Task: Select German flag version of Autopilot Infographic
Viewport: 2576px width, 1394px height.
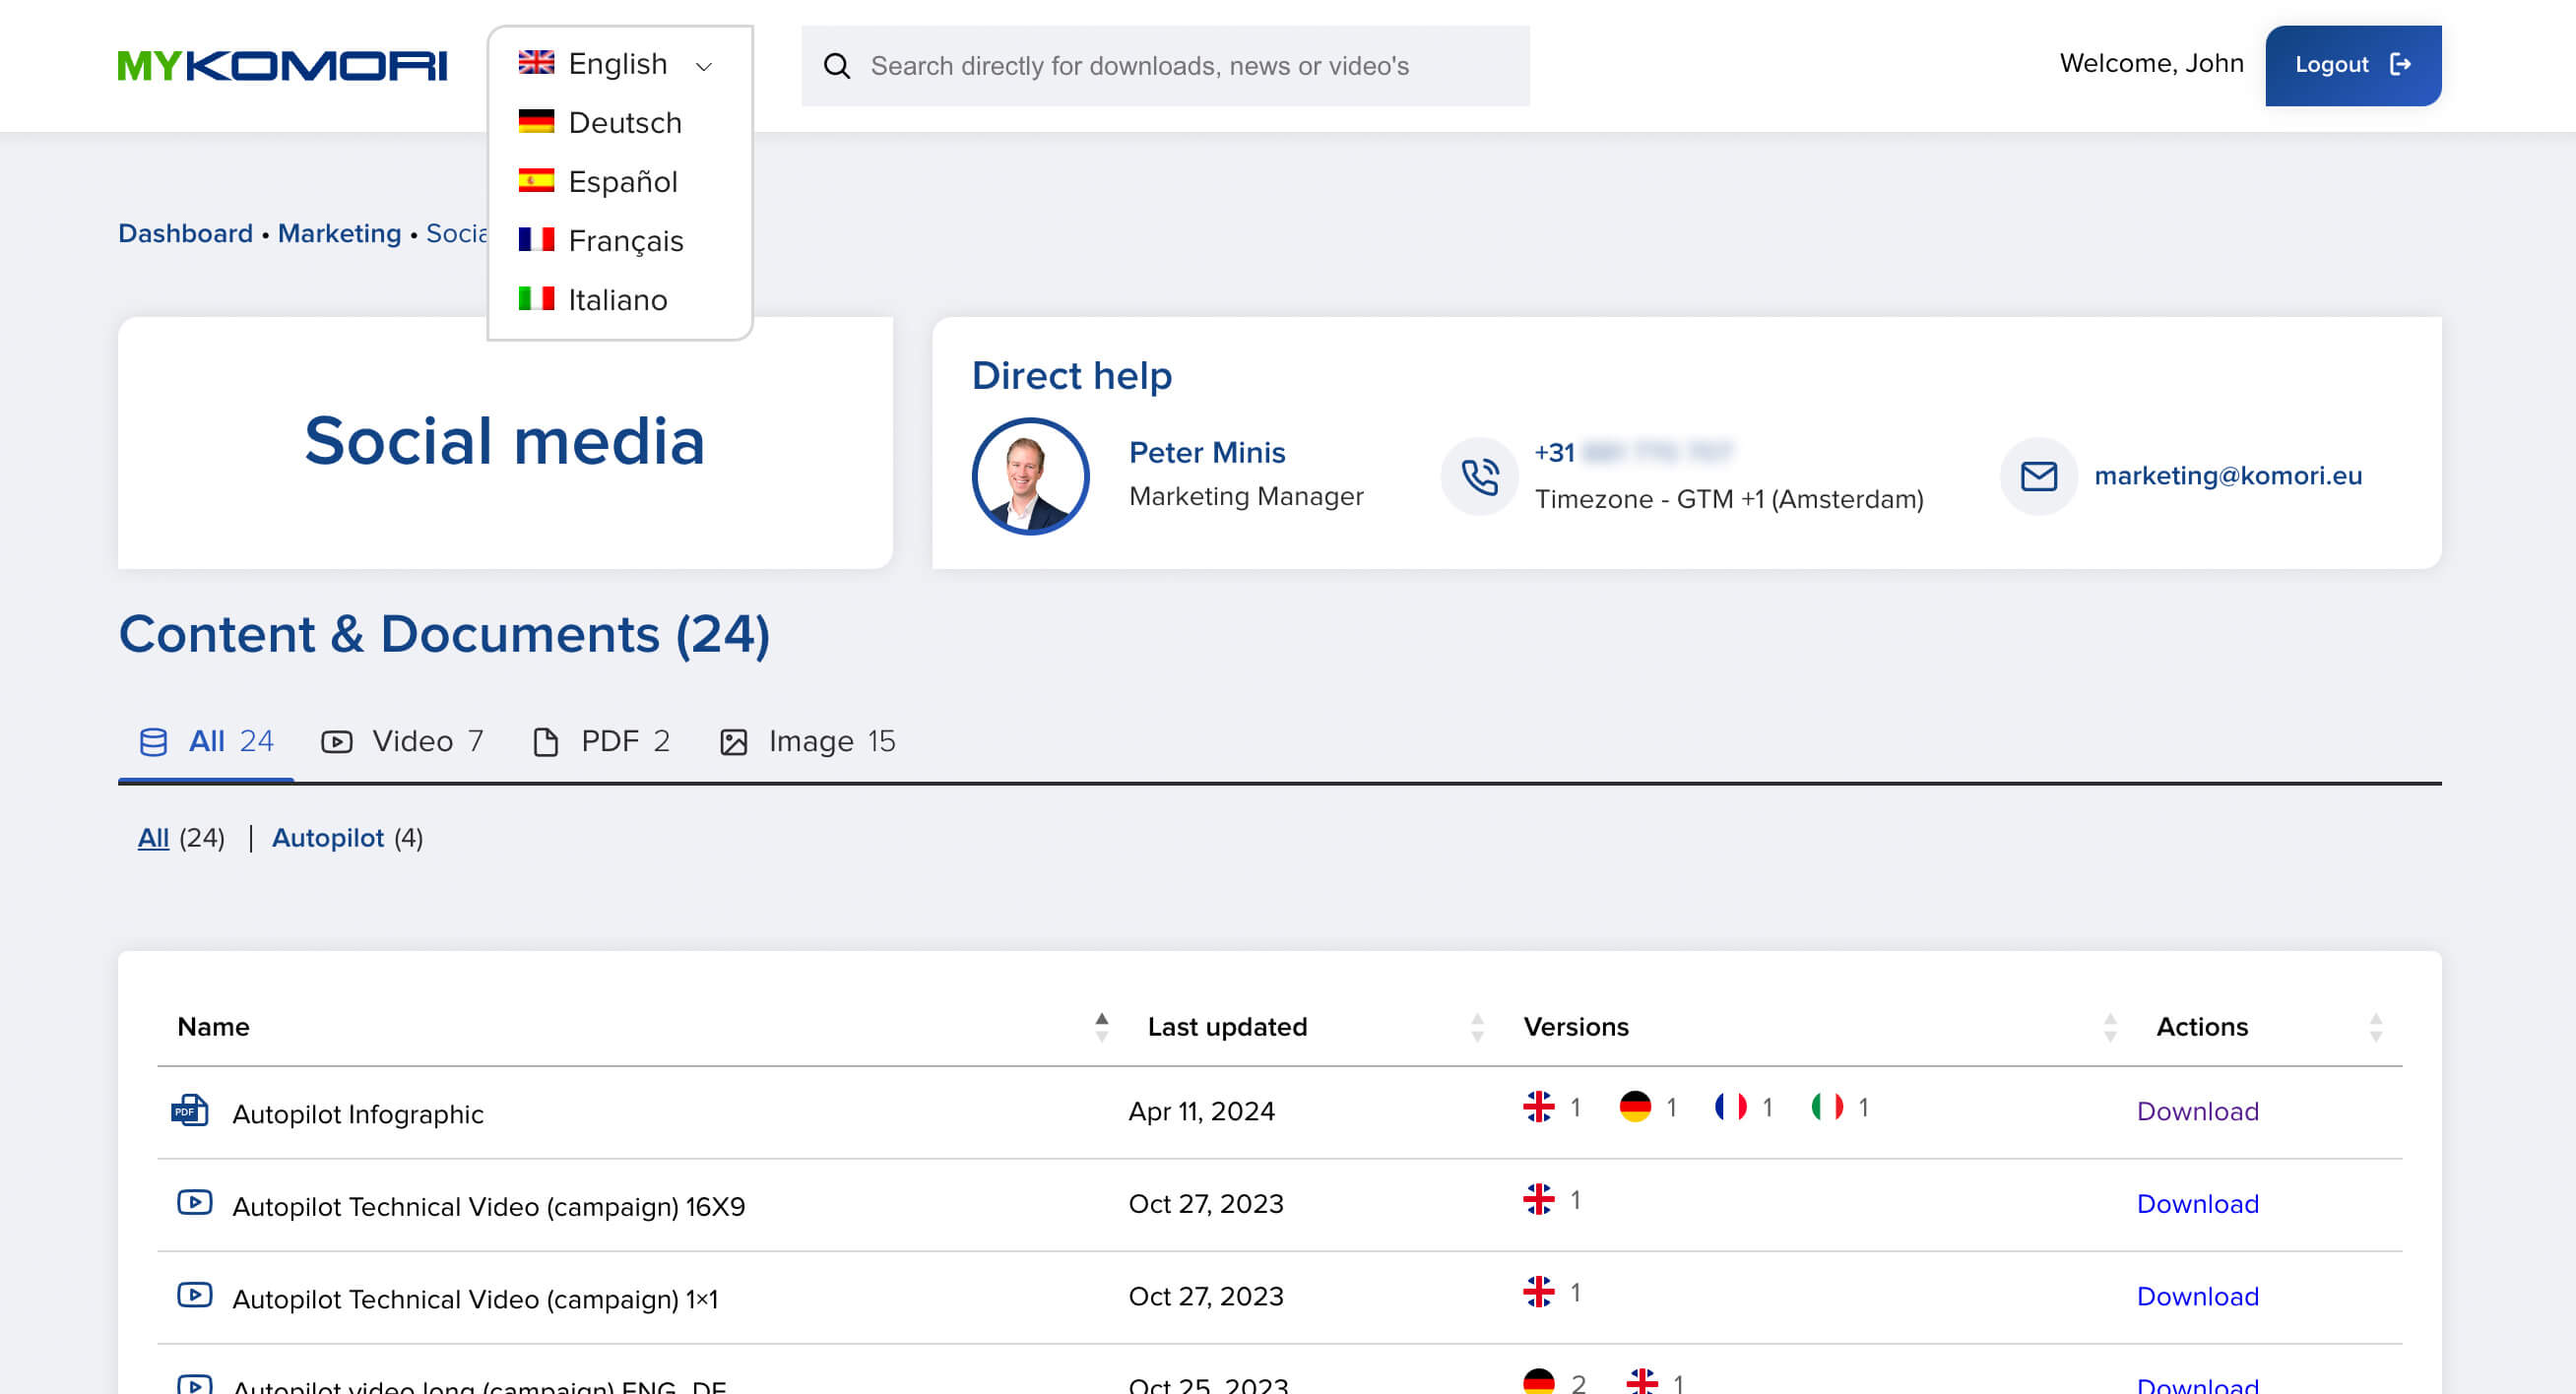Action: (x=1635, y=1107)
